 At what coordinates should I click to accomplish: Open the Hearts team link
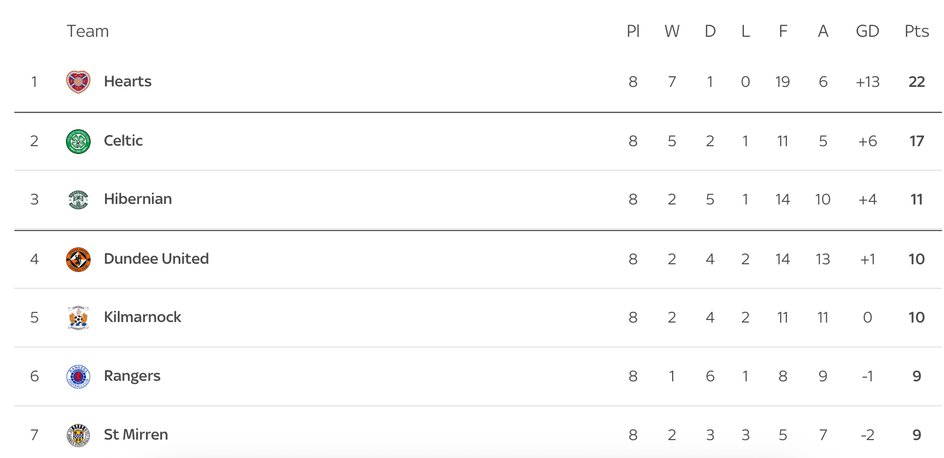click(127, 82)
